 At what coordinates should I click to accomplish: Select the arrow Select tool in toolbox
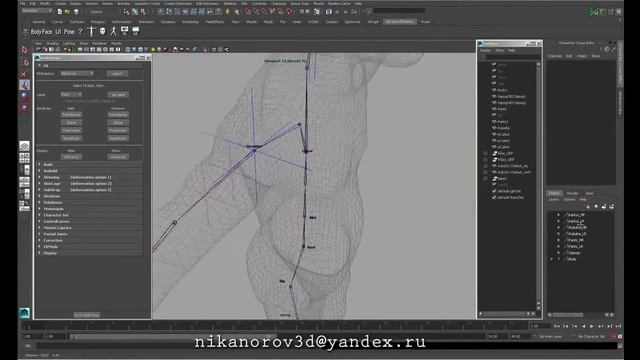(24, 50)
